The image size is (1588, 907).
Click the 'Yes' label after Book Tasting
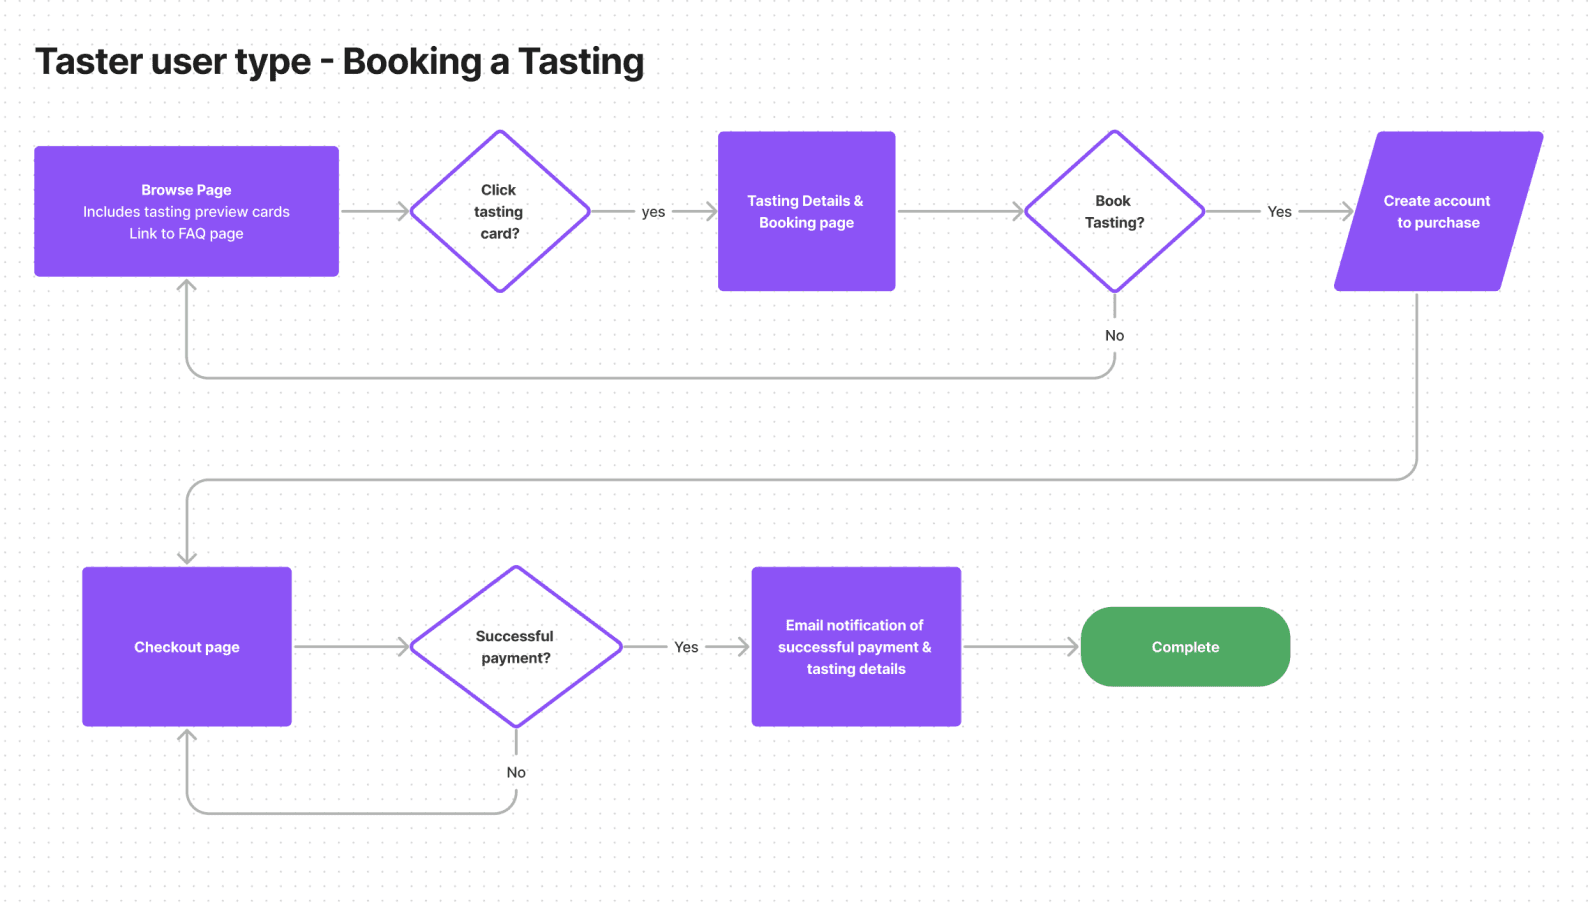point(1279,212)
